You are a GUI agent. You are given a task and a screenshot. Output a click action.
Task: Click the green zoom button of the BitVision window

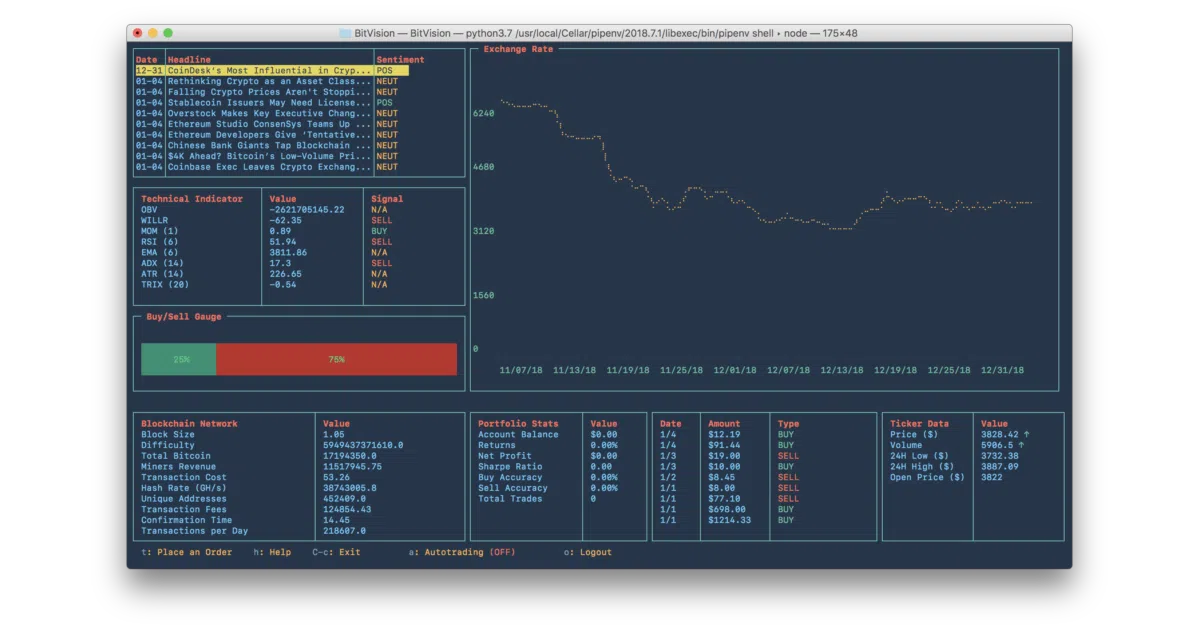[x=168, y=33]
